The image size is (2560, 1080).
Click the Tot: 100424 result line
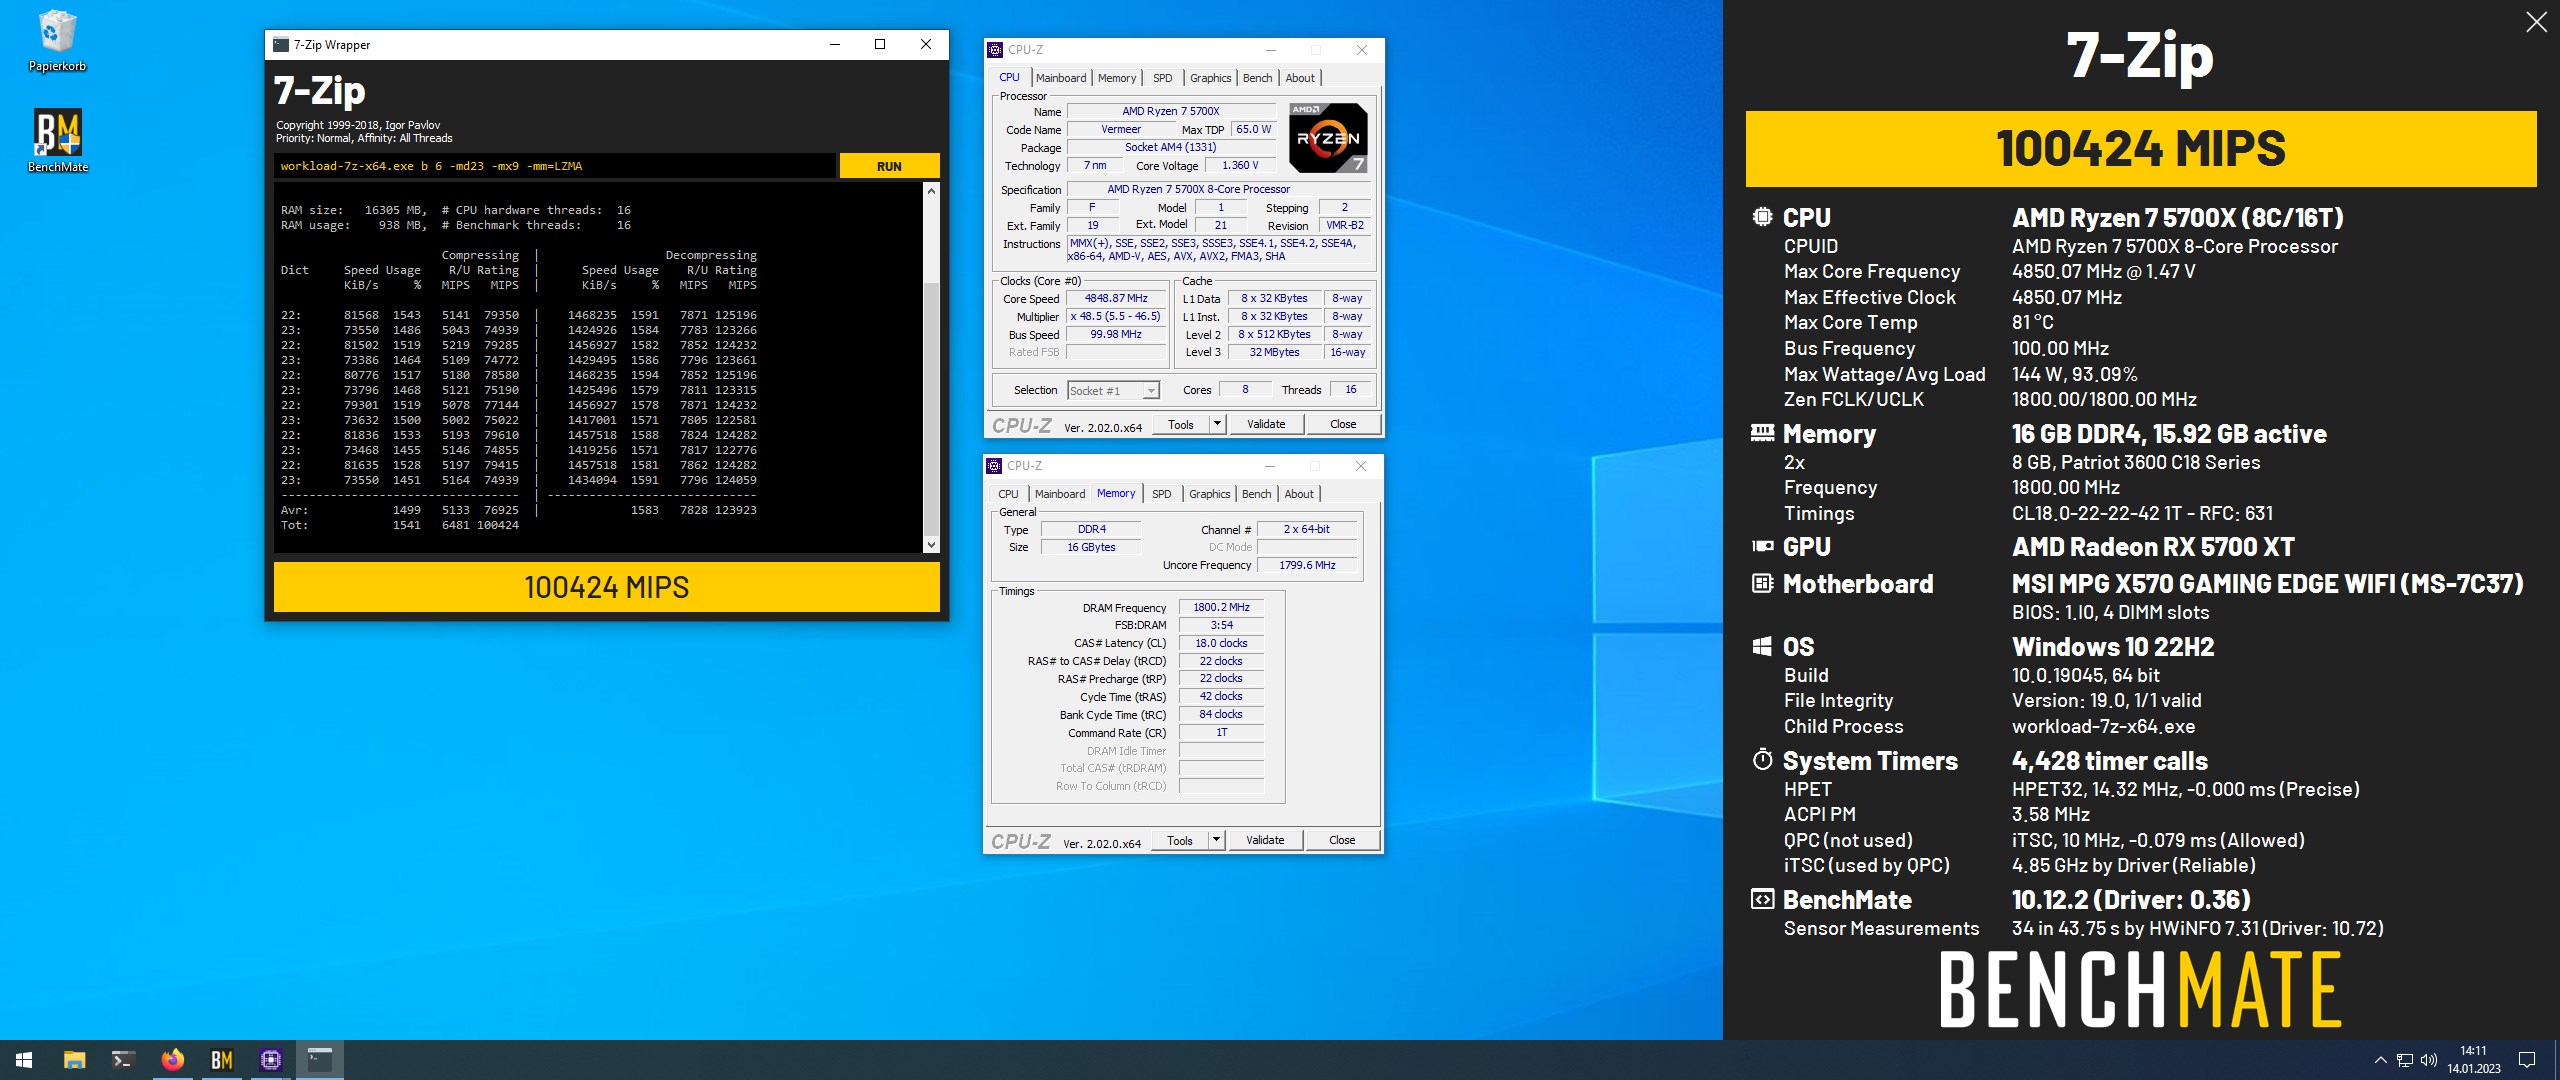pos(400,525)
